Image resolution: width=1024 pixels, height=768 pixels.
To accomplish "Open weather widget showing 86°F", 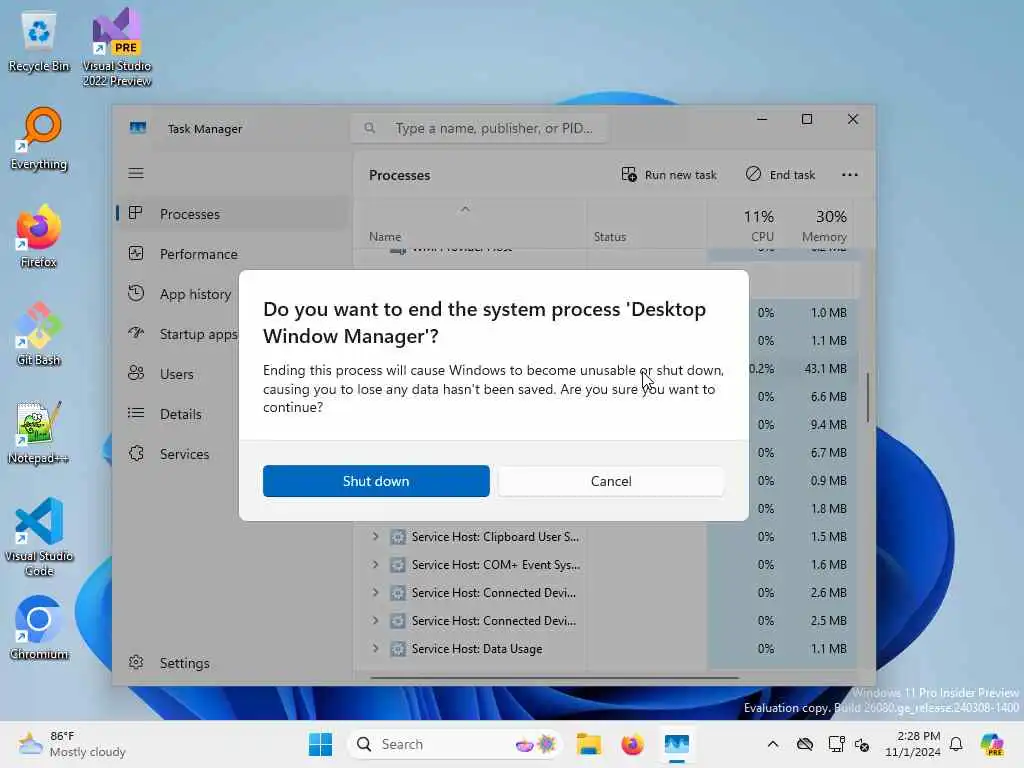I will (72, 744).
